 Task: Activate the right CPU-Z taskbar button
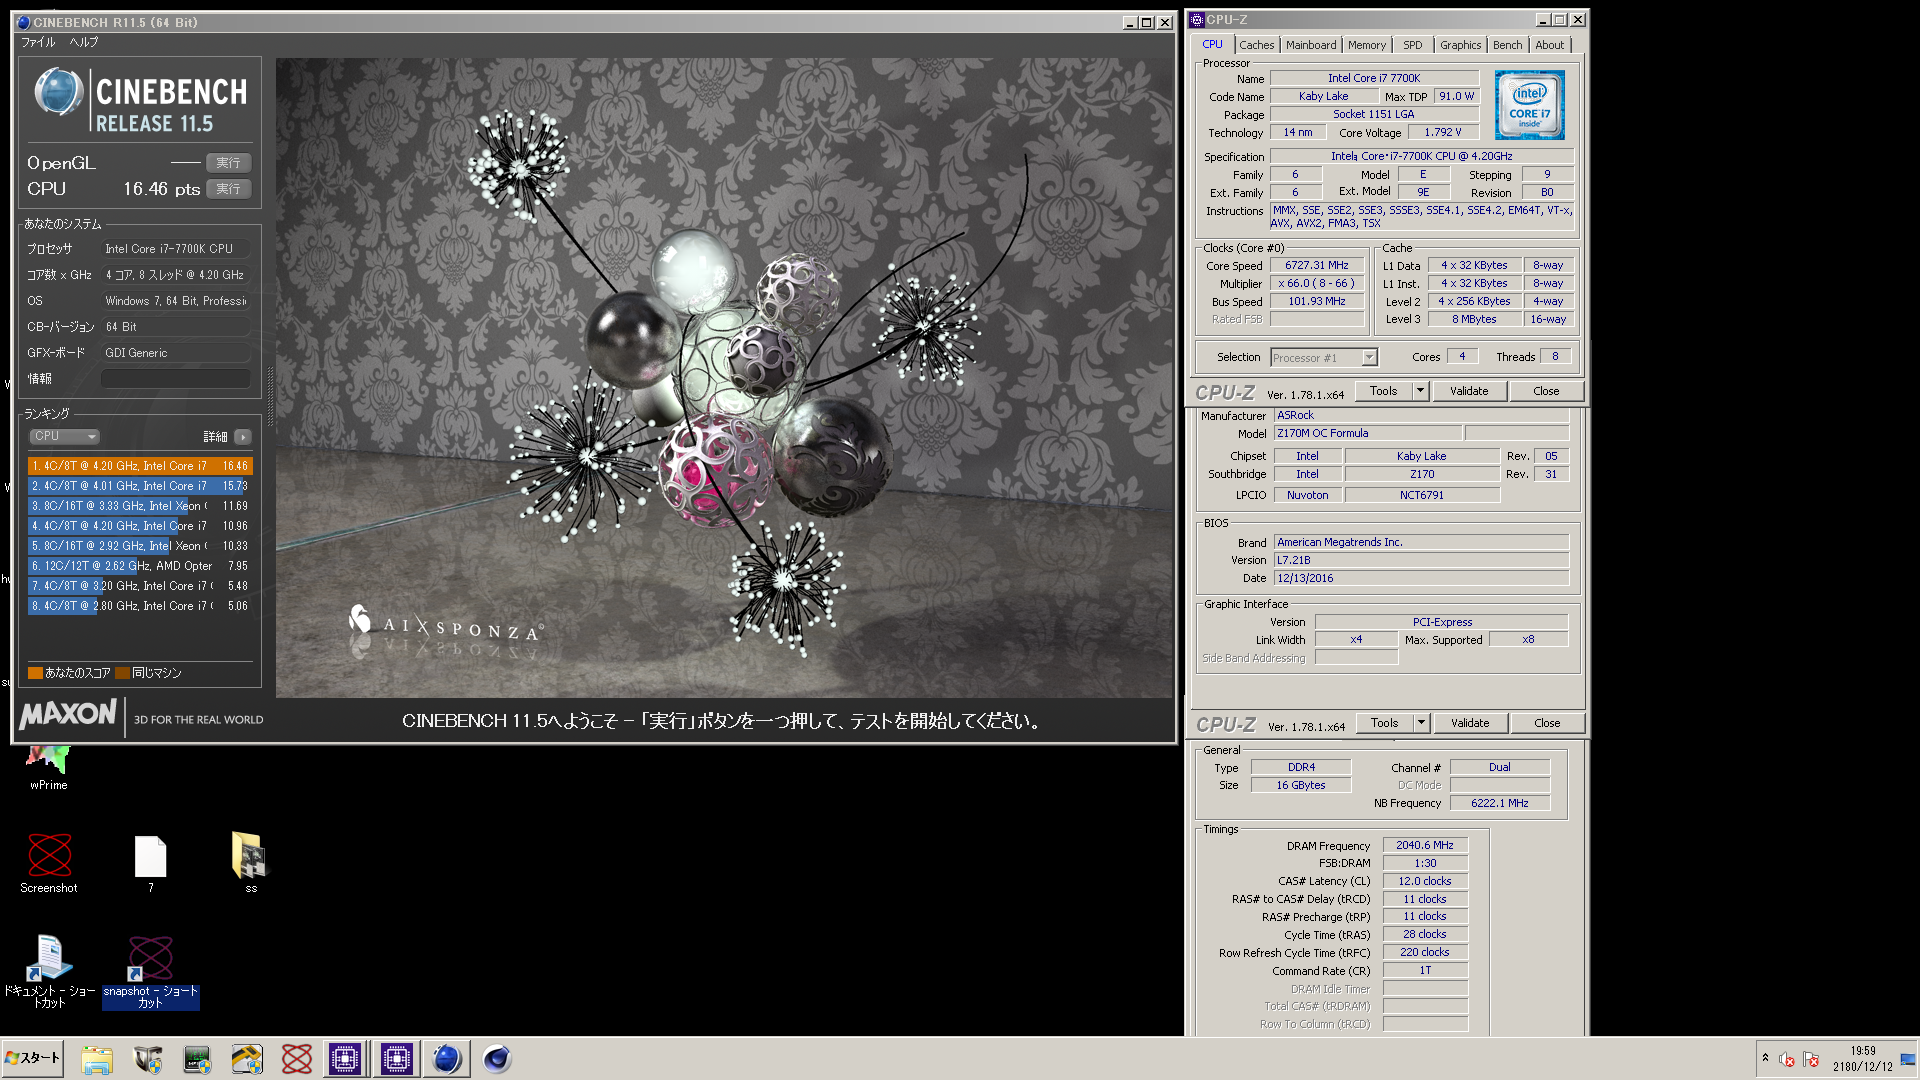(396, 1059)
